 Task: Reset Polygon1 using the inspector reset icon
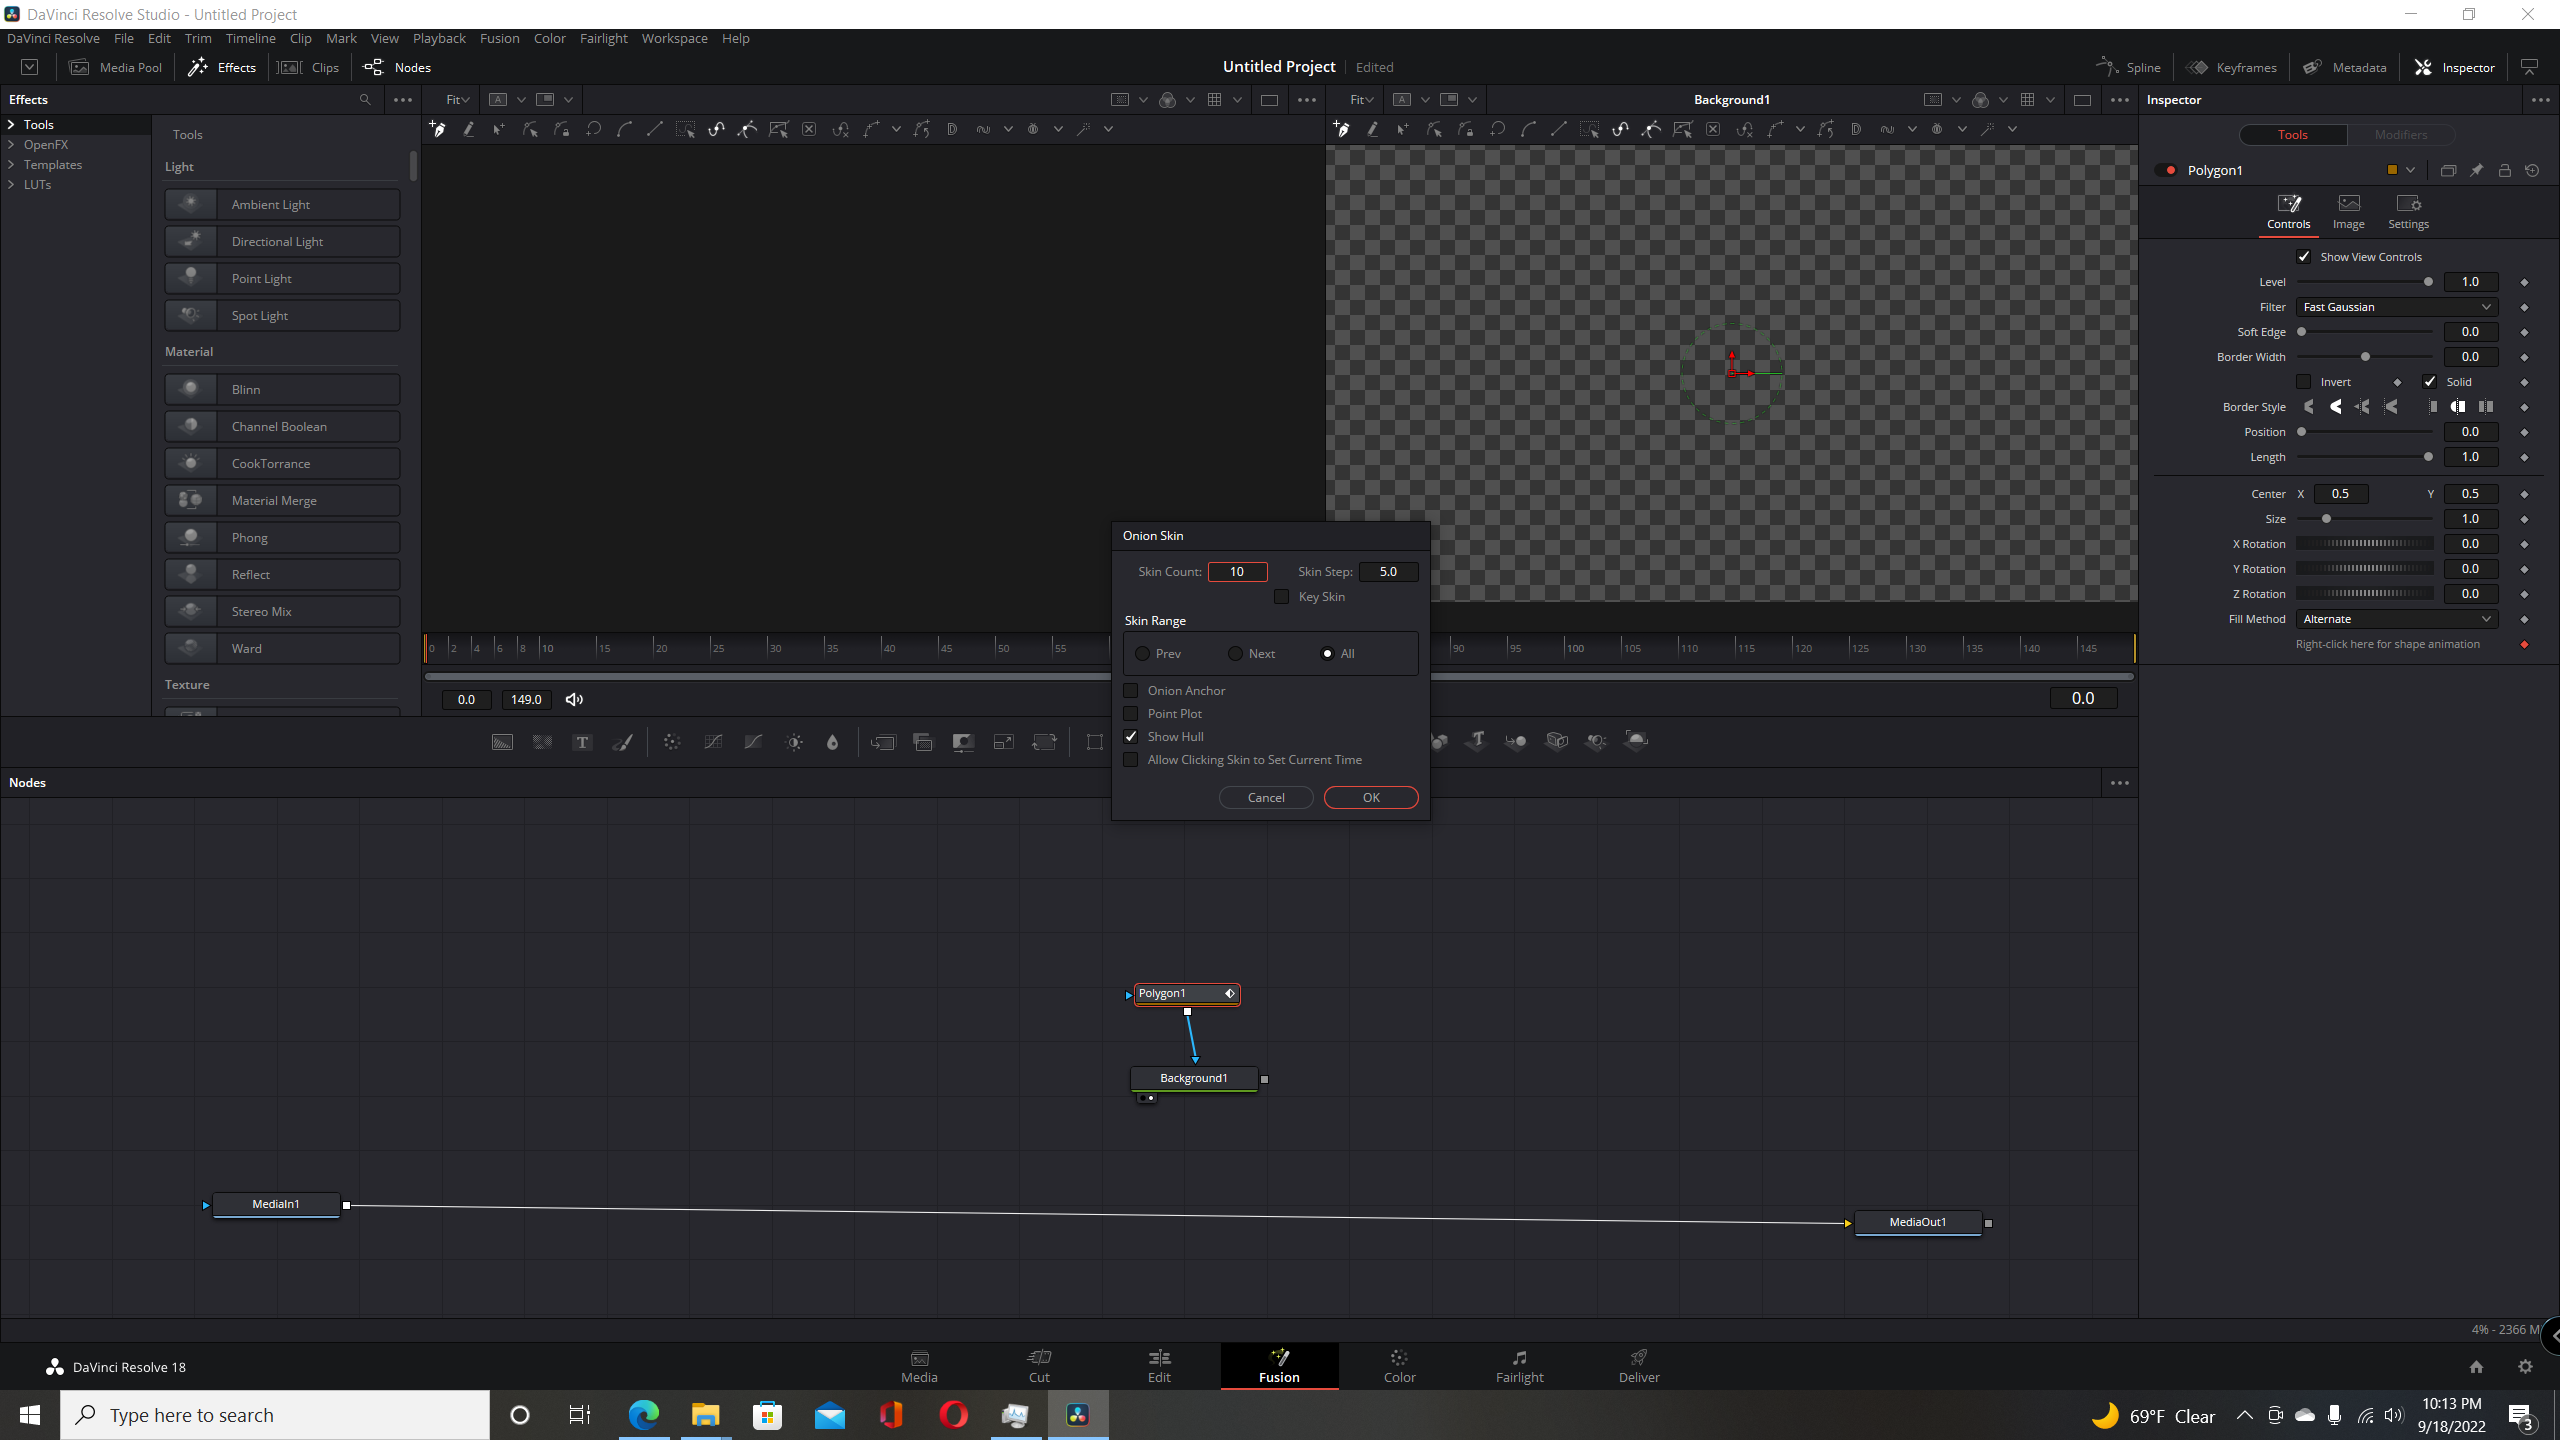tap(2532, 171)
